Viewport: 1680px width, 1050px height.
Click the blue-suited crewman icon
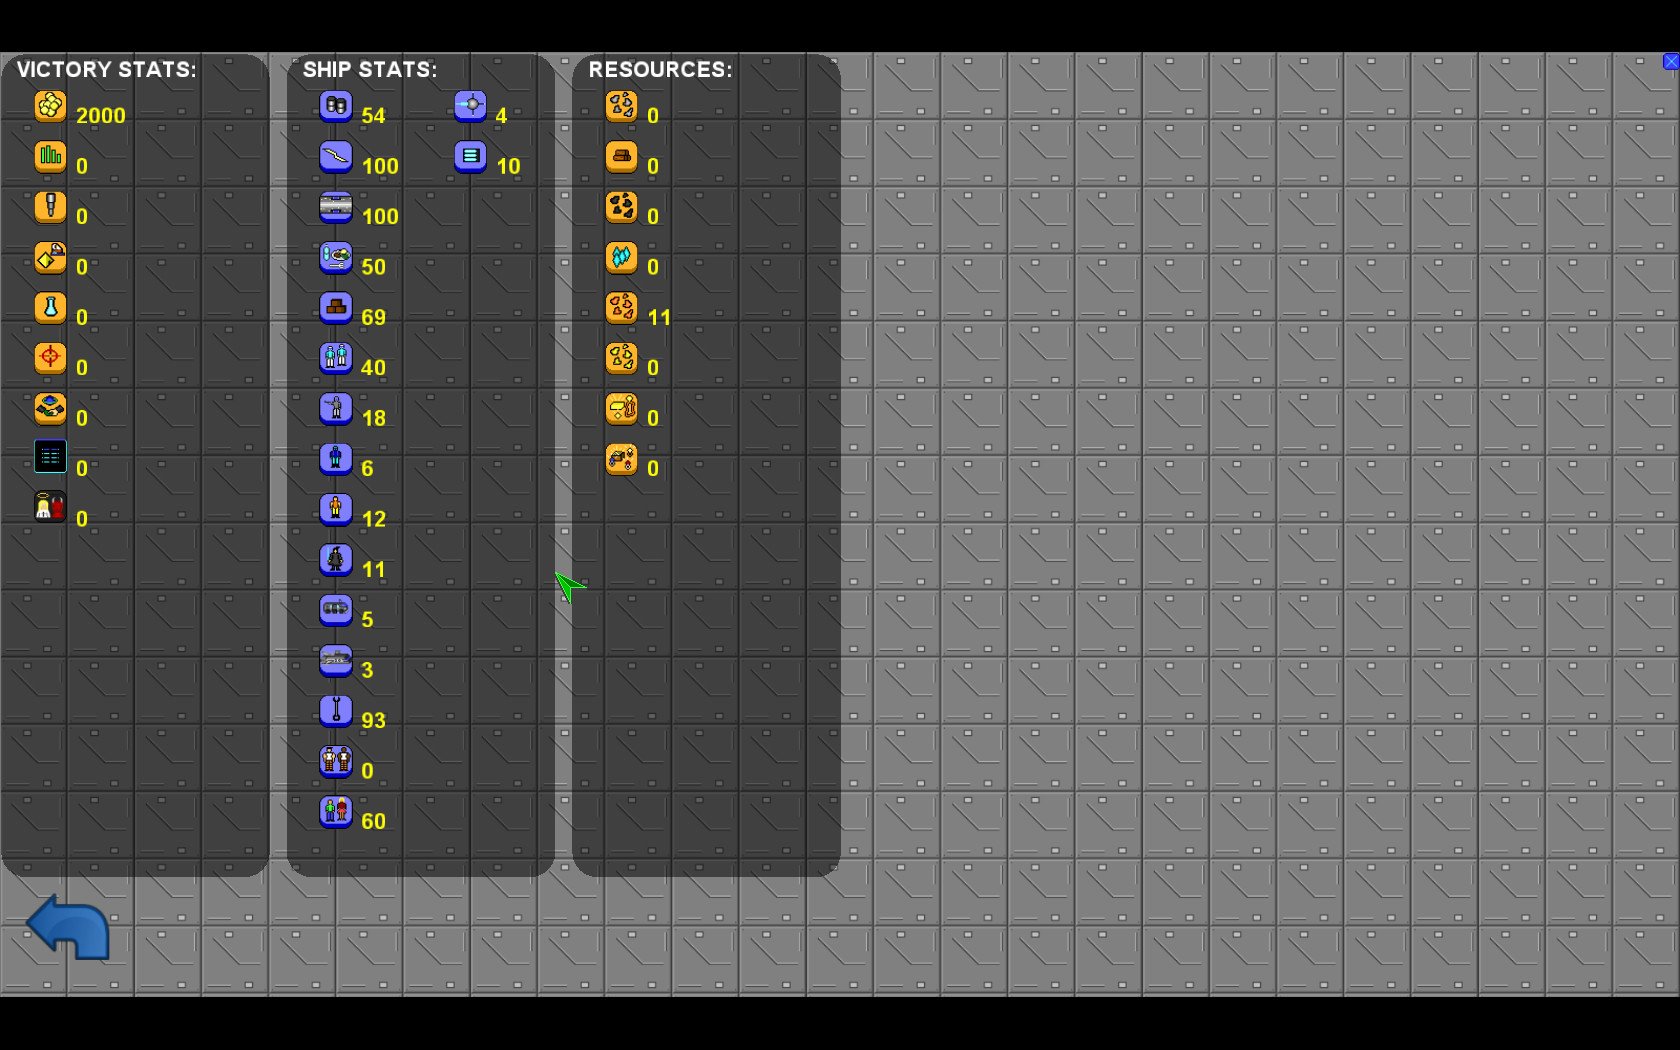pos(336,458)
